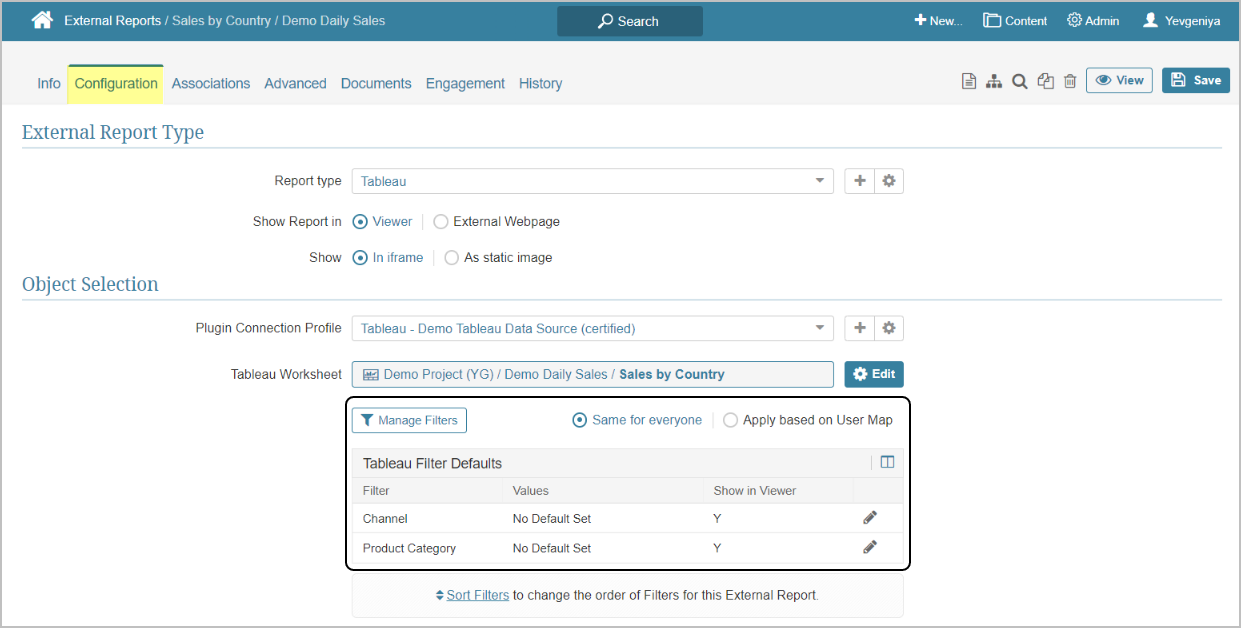
Task: Select the As static image option
Action: click(452, 258)
